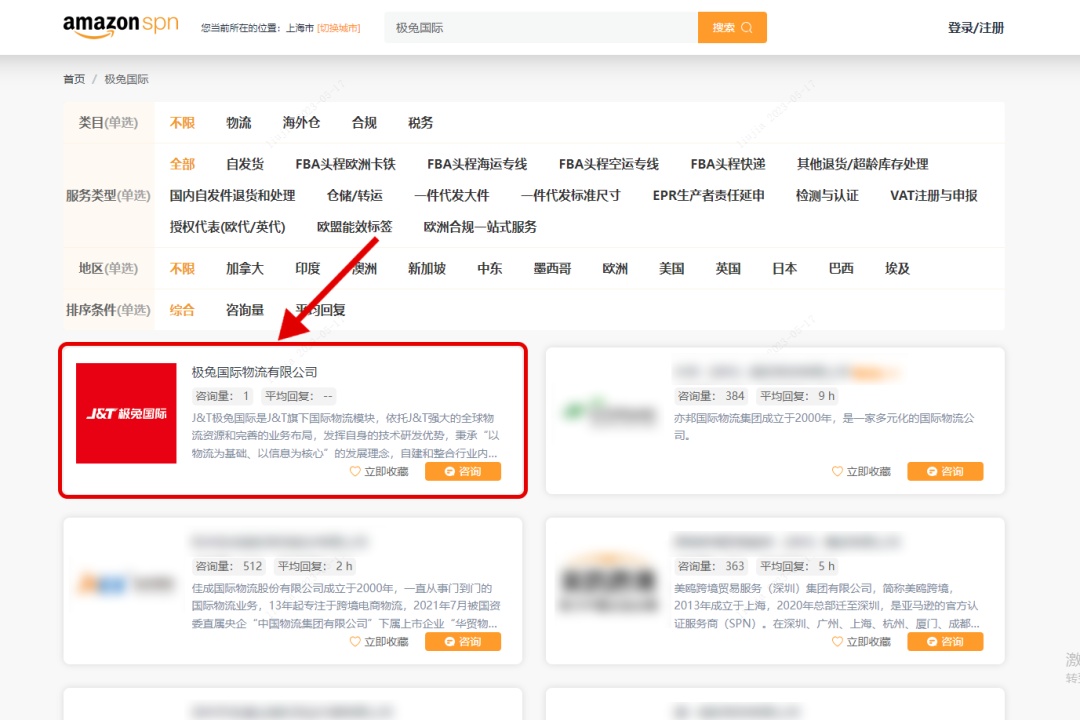Click heart icon on 极兔国际 card
This screenshot has height=720, width=1080.
(355, 471)
